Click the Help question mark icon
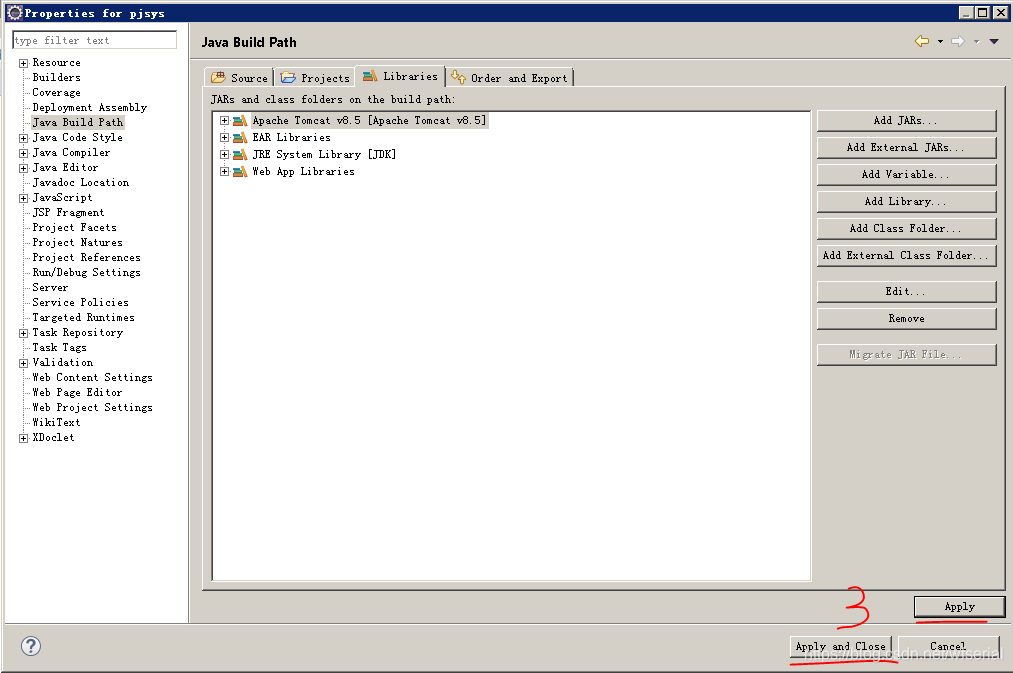 point(31,646)
